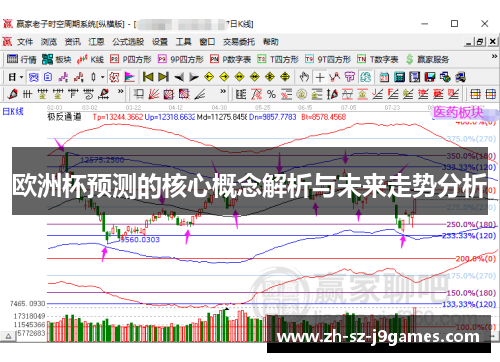Open the 文件 menu
Screen dimensions: 500x362
tap(25, 42)
